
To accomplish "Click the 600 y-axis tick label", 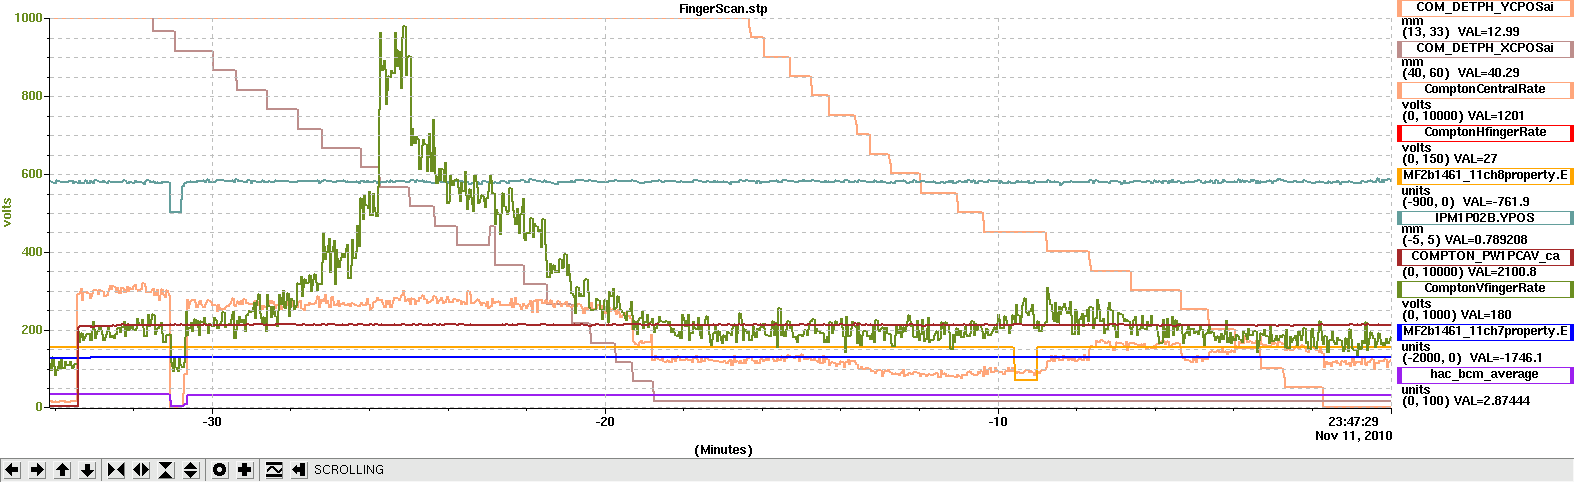I will point(33,174).
